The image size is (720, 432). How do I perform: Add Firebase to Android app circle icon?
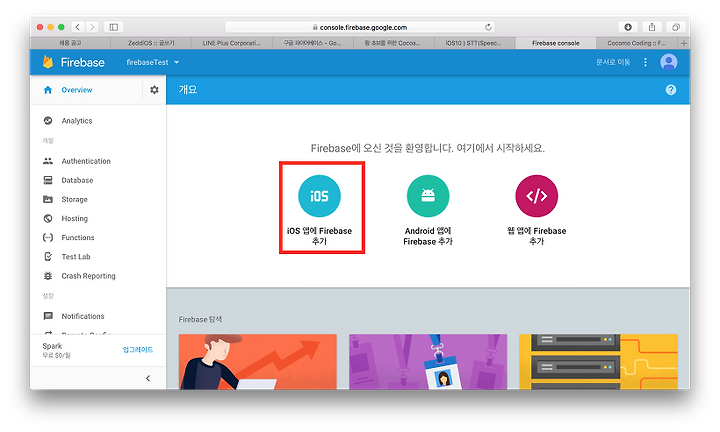pyautogui.click(x=428, y=196)
